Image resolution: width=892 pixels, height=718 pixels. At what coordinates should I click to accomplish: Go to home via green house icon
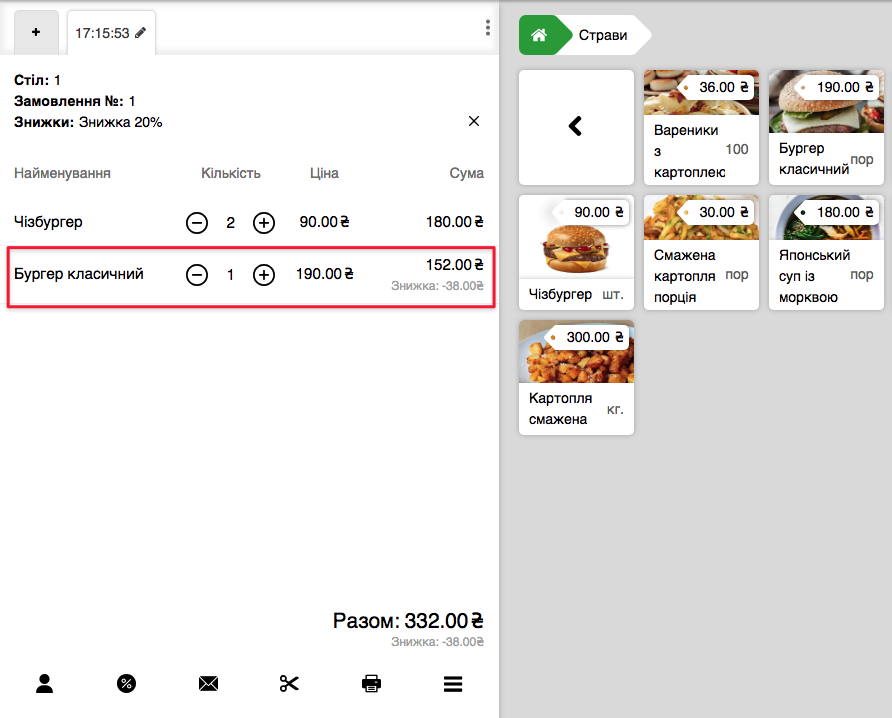pos(539,36)
